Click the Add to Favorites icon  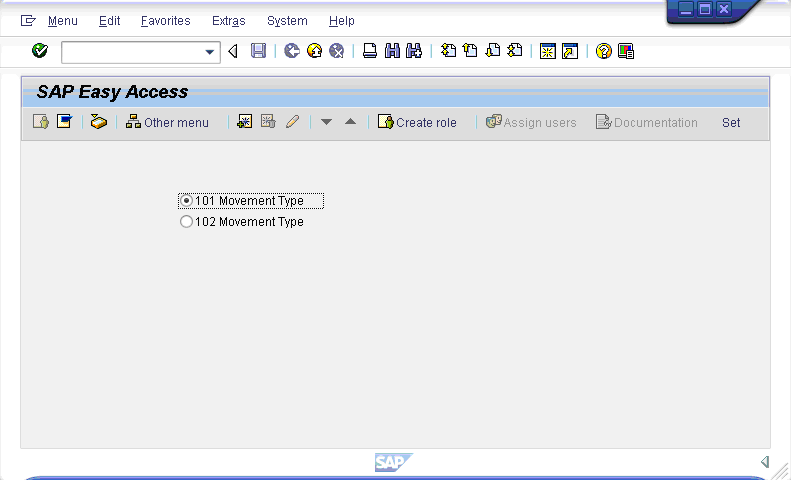point(245,122)
